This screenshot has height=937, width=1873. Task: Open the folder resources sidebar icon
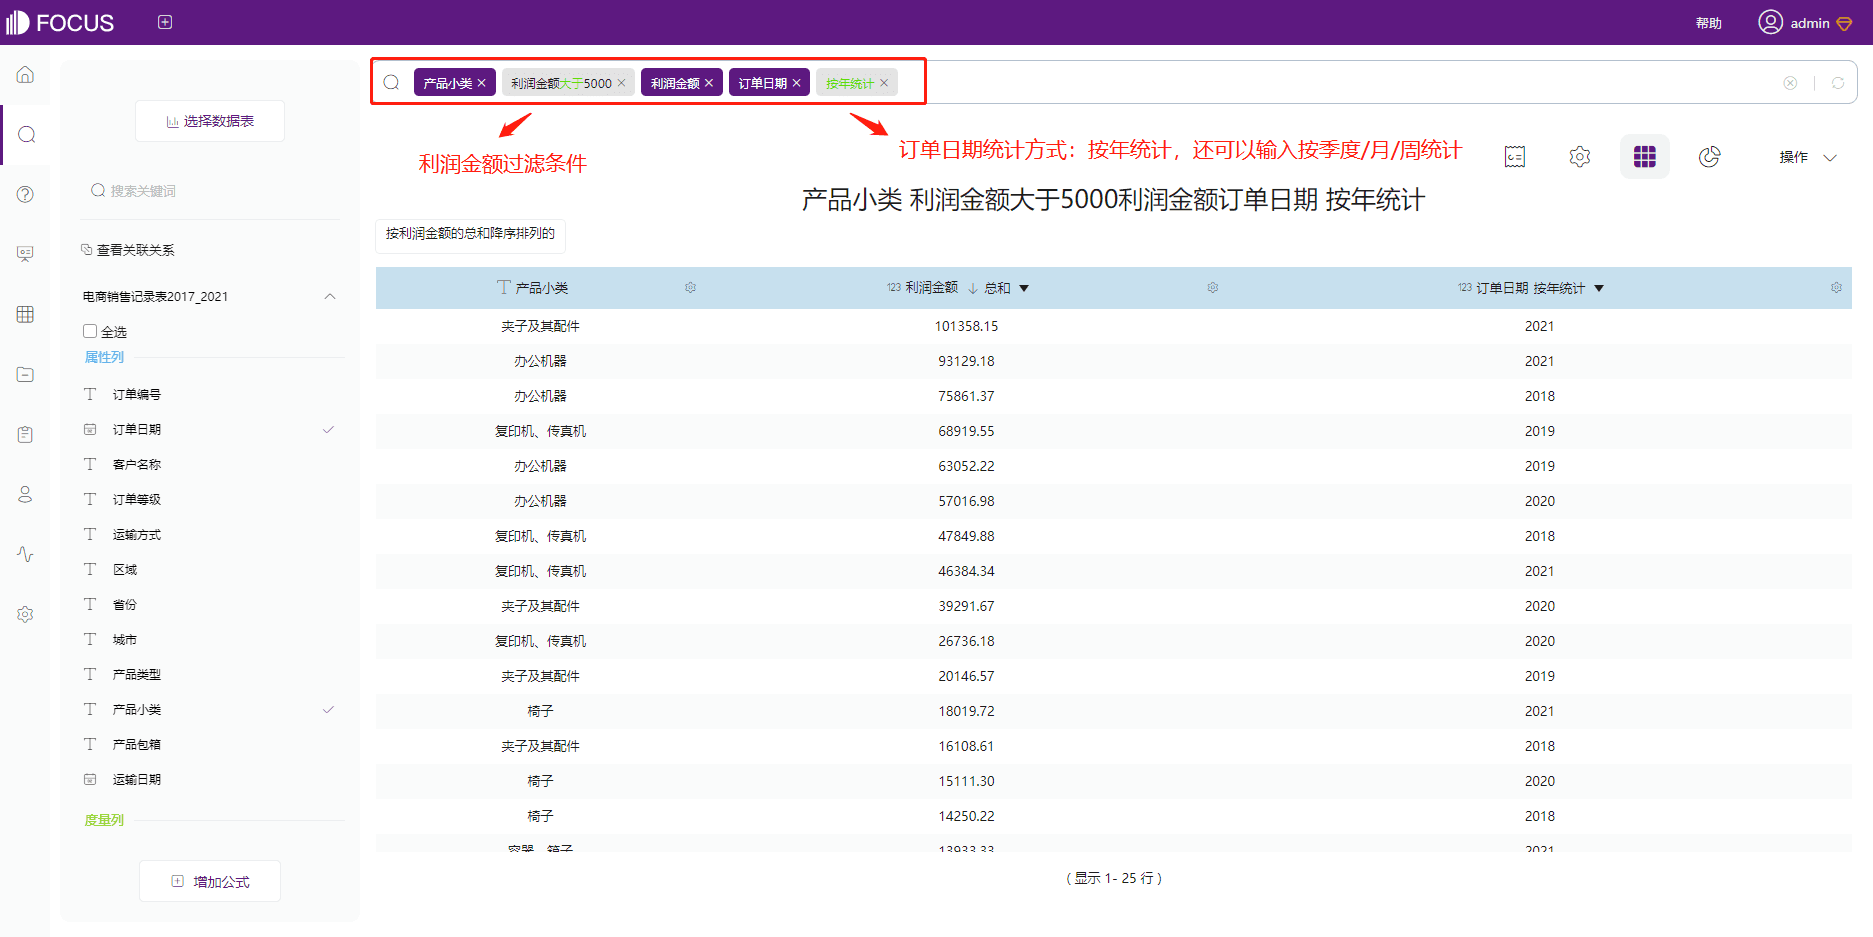[26, 374]
